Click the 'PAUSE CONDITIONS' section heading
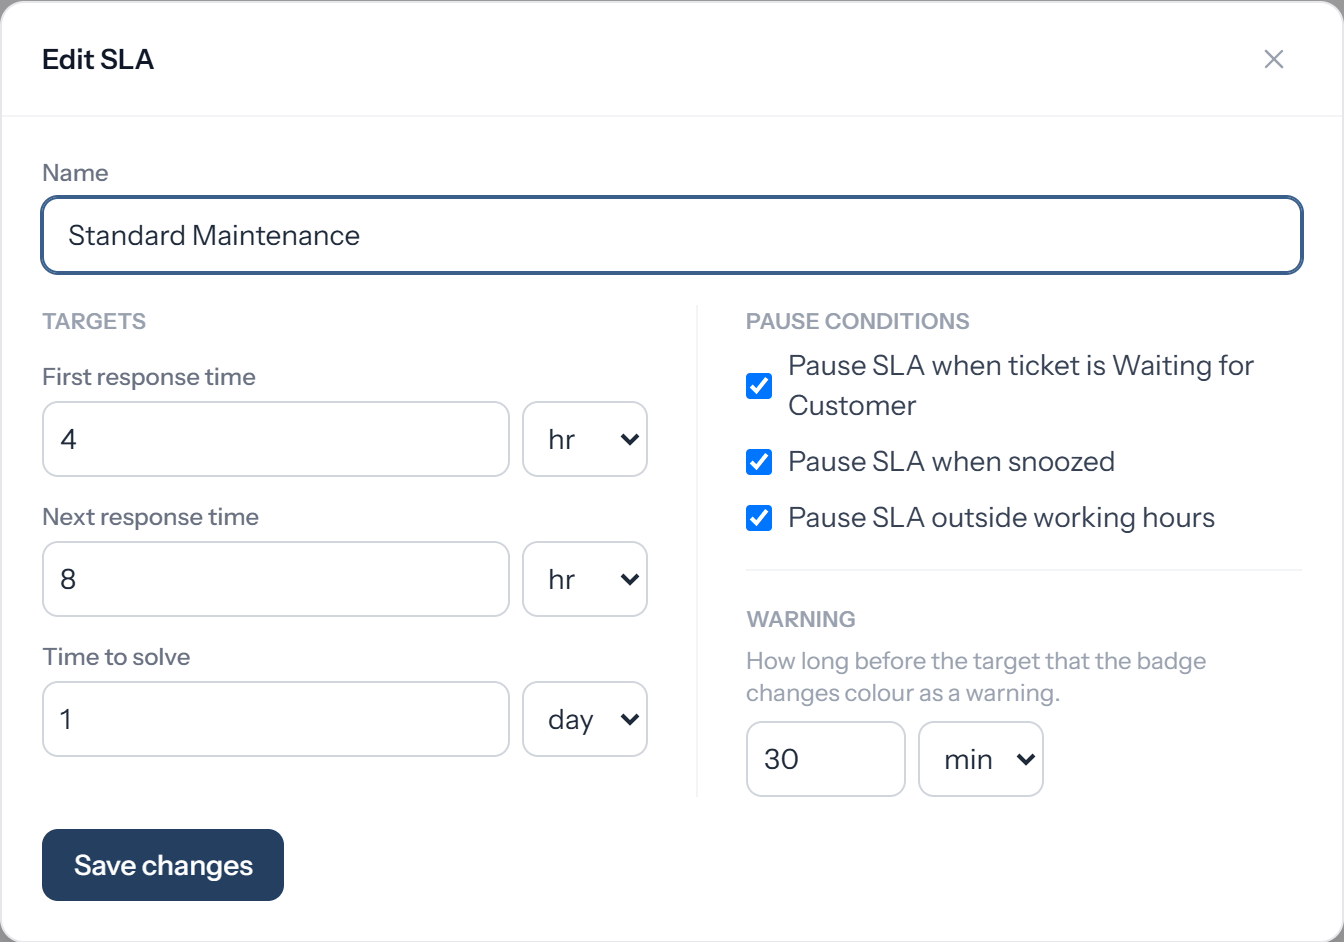Screen dimensions: 1344x942 tap(858, 321)
